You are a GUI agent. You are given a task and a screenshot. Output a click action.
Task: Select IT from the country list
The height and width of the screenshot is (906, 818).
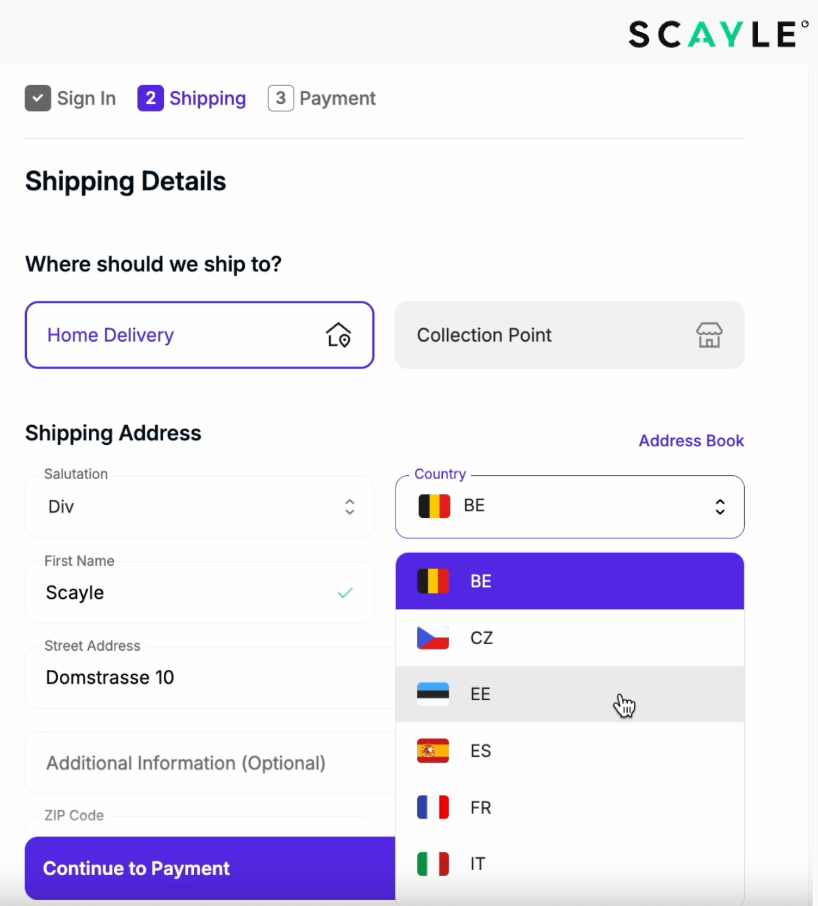click(478, 864)
